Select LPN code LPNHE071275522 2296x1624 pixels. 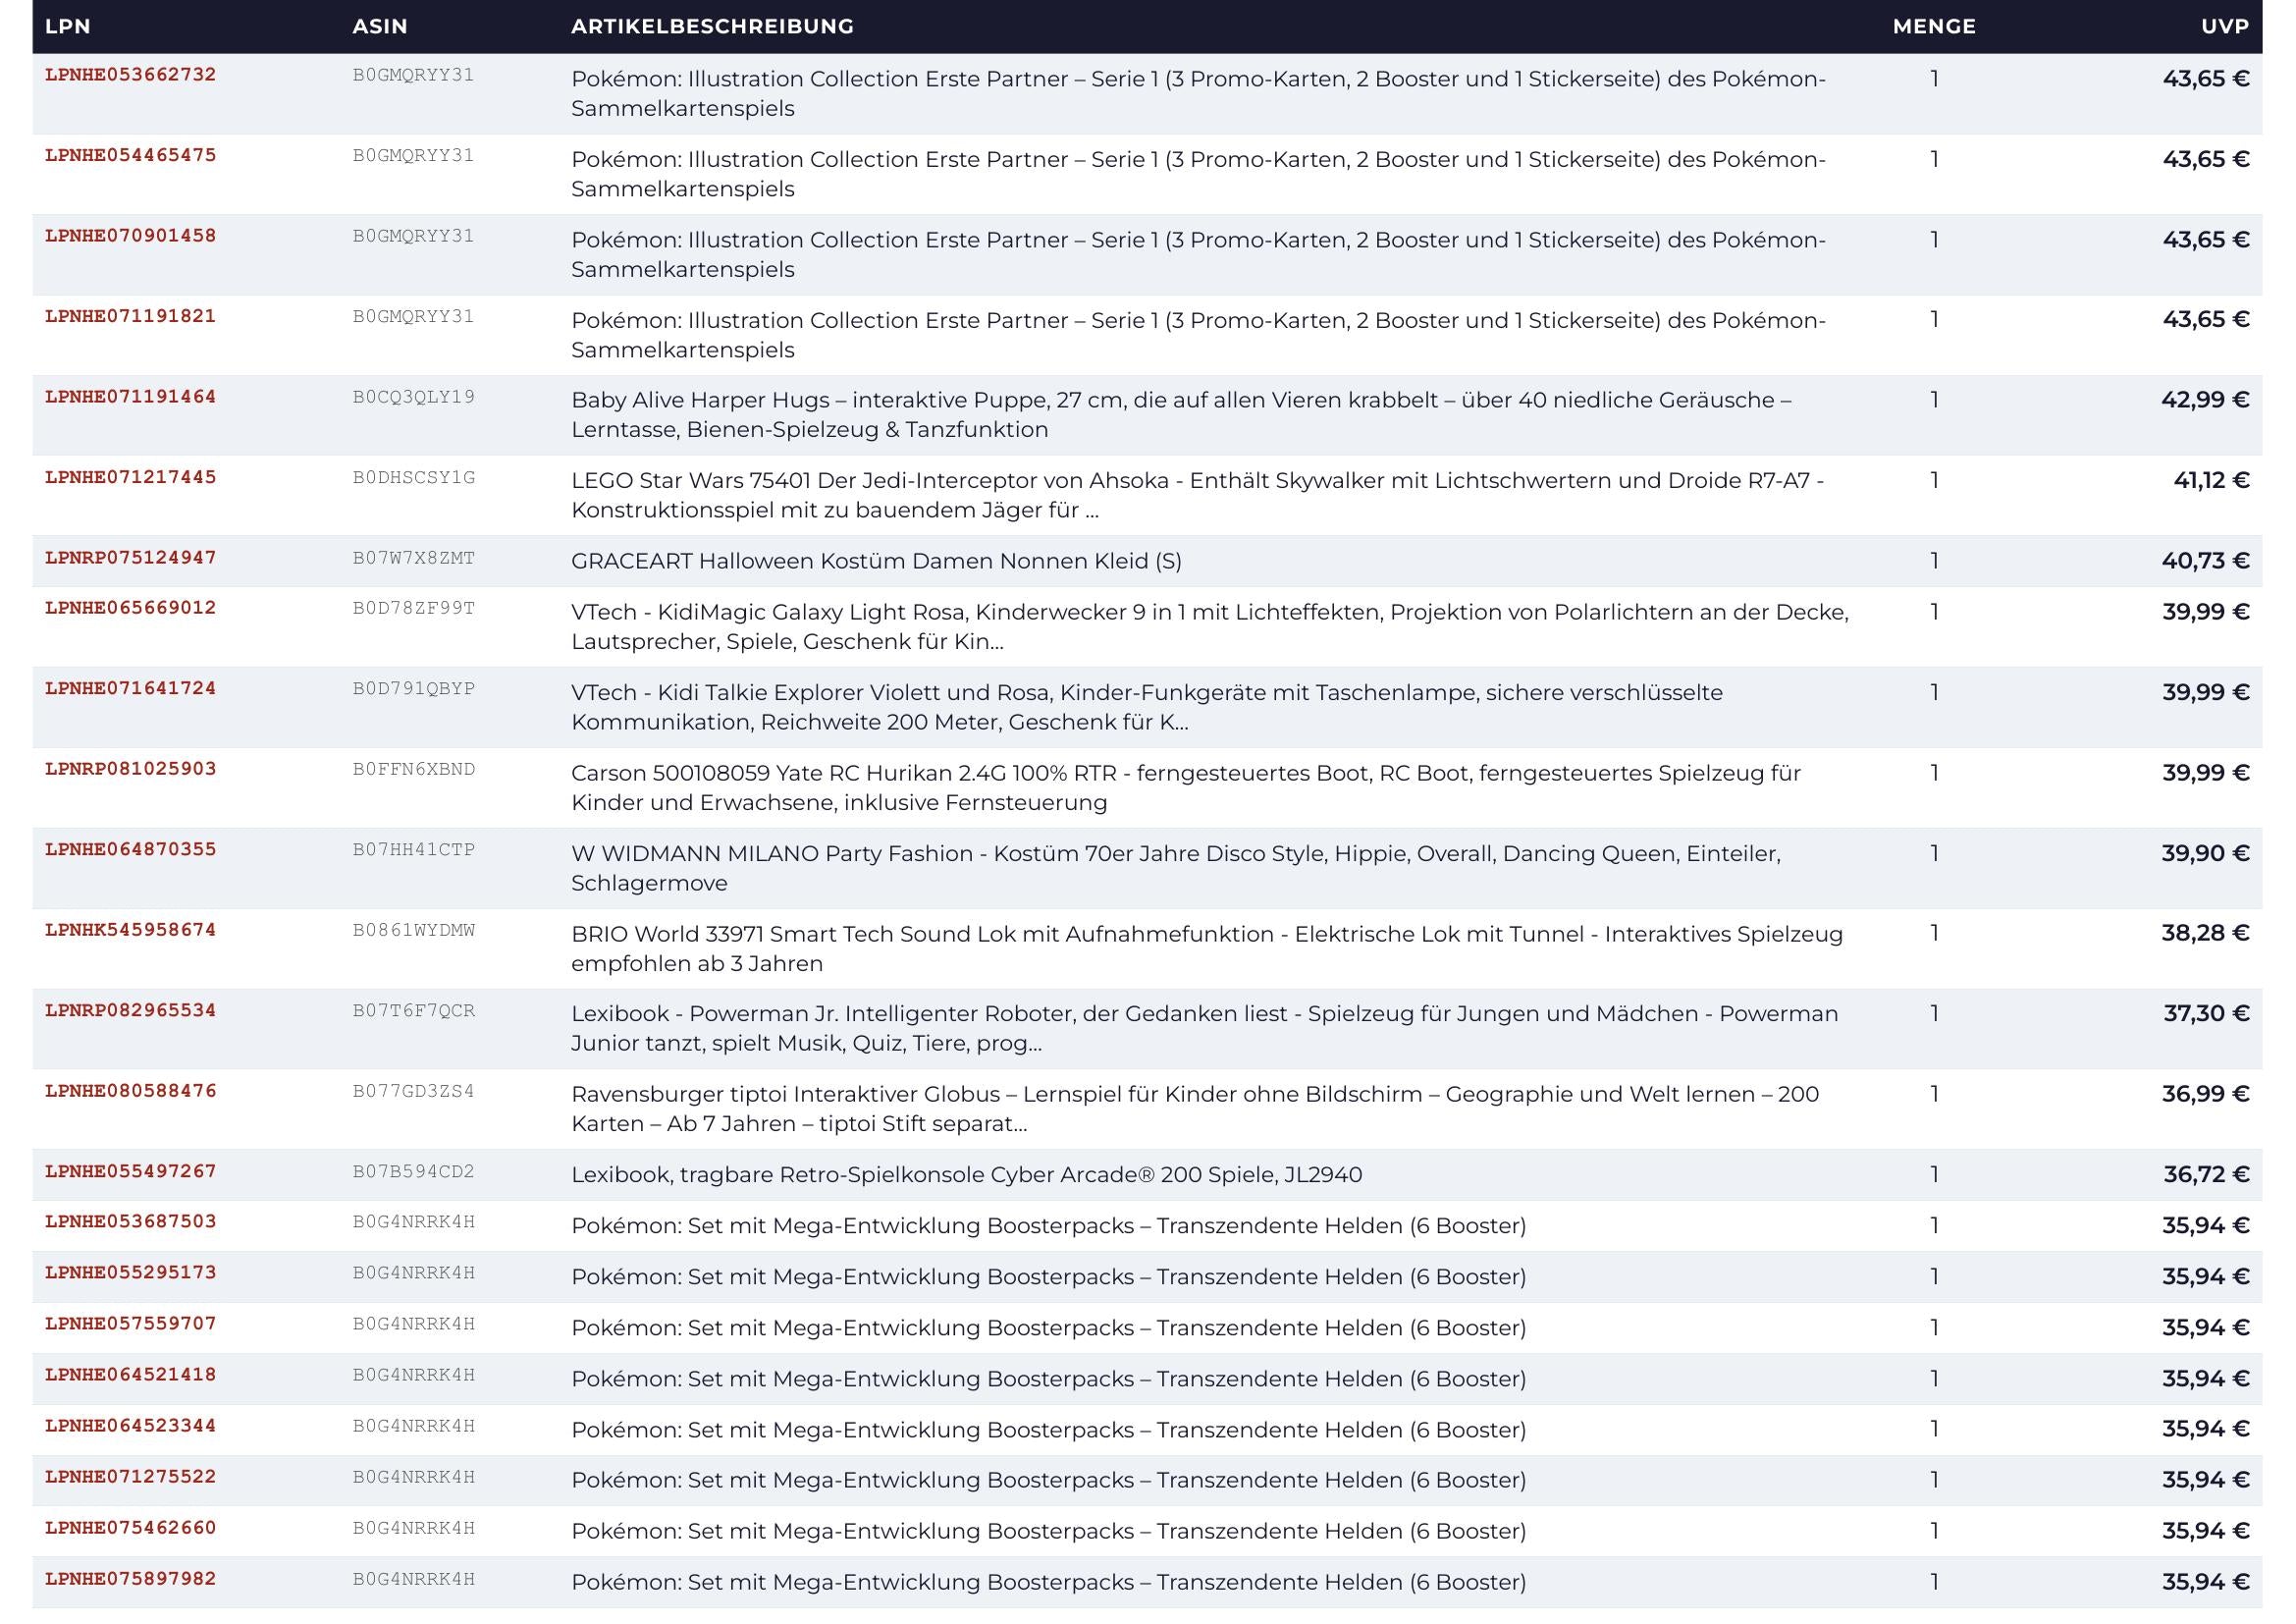pyautogui.click(x=130, y=1476)
